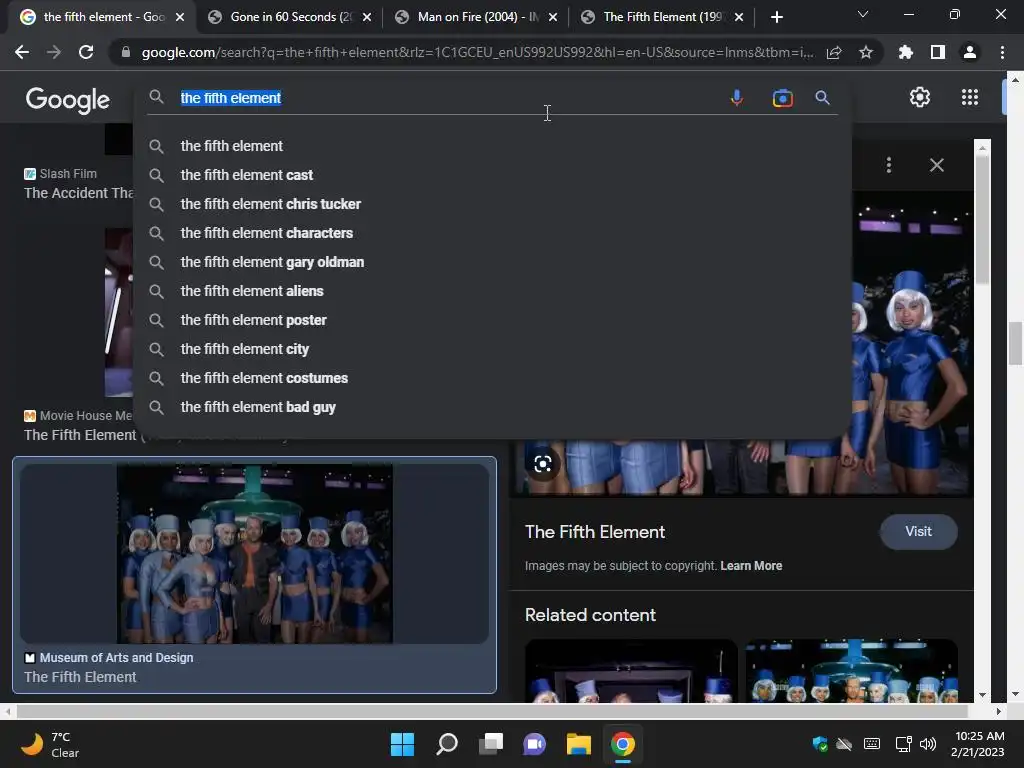The width and height of the screenshot is (1024, 768).
Task: Open Windows Start menu
Action: 402,744
